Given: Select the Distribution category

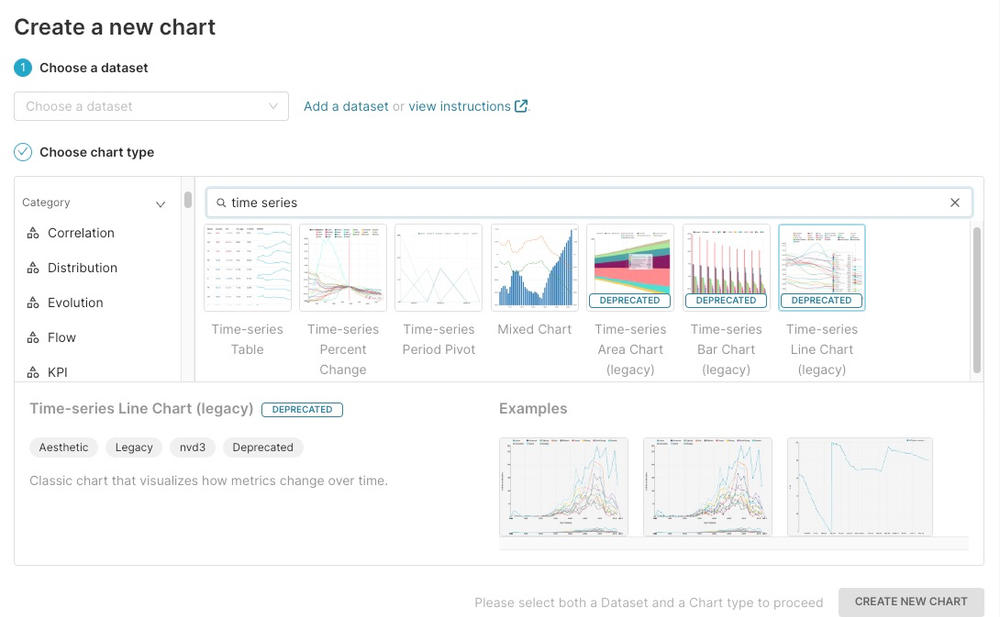Looking at the screenshot, I should tap(82, 268).
